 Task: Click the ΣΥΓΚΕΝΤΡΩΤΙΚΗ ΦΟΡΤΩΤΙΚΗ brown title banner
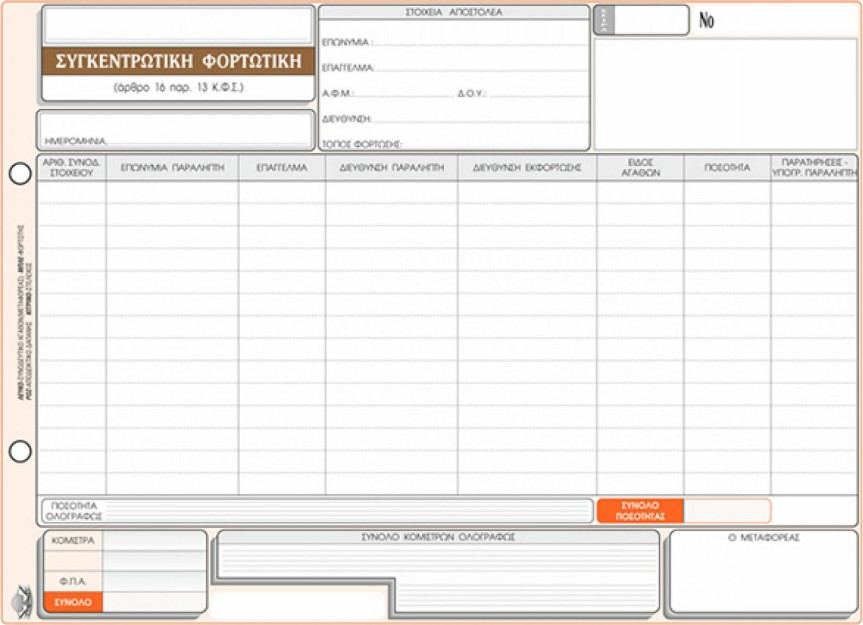click(x=178, y=62)
